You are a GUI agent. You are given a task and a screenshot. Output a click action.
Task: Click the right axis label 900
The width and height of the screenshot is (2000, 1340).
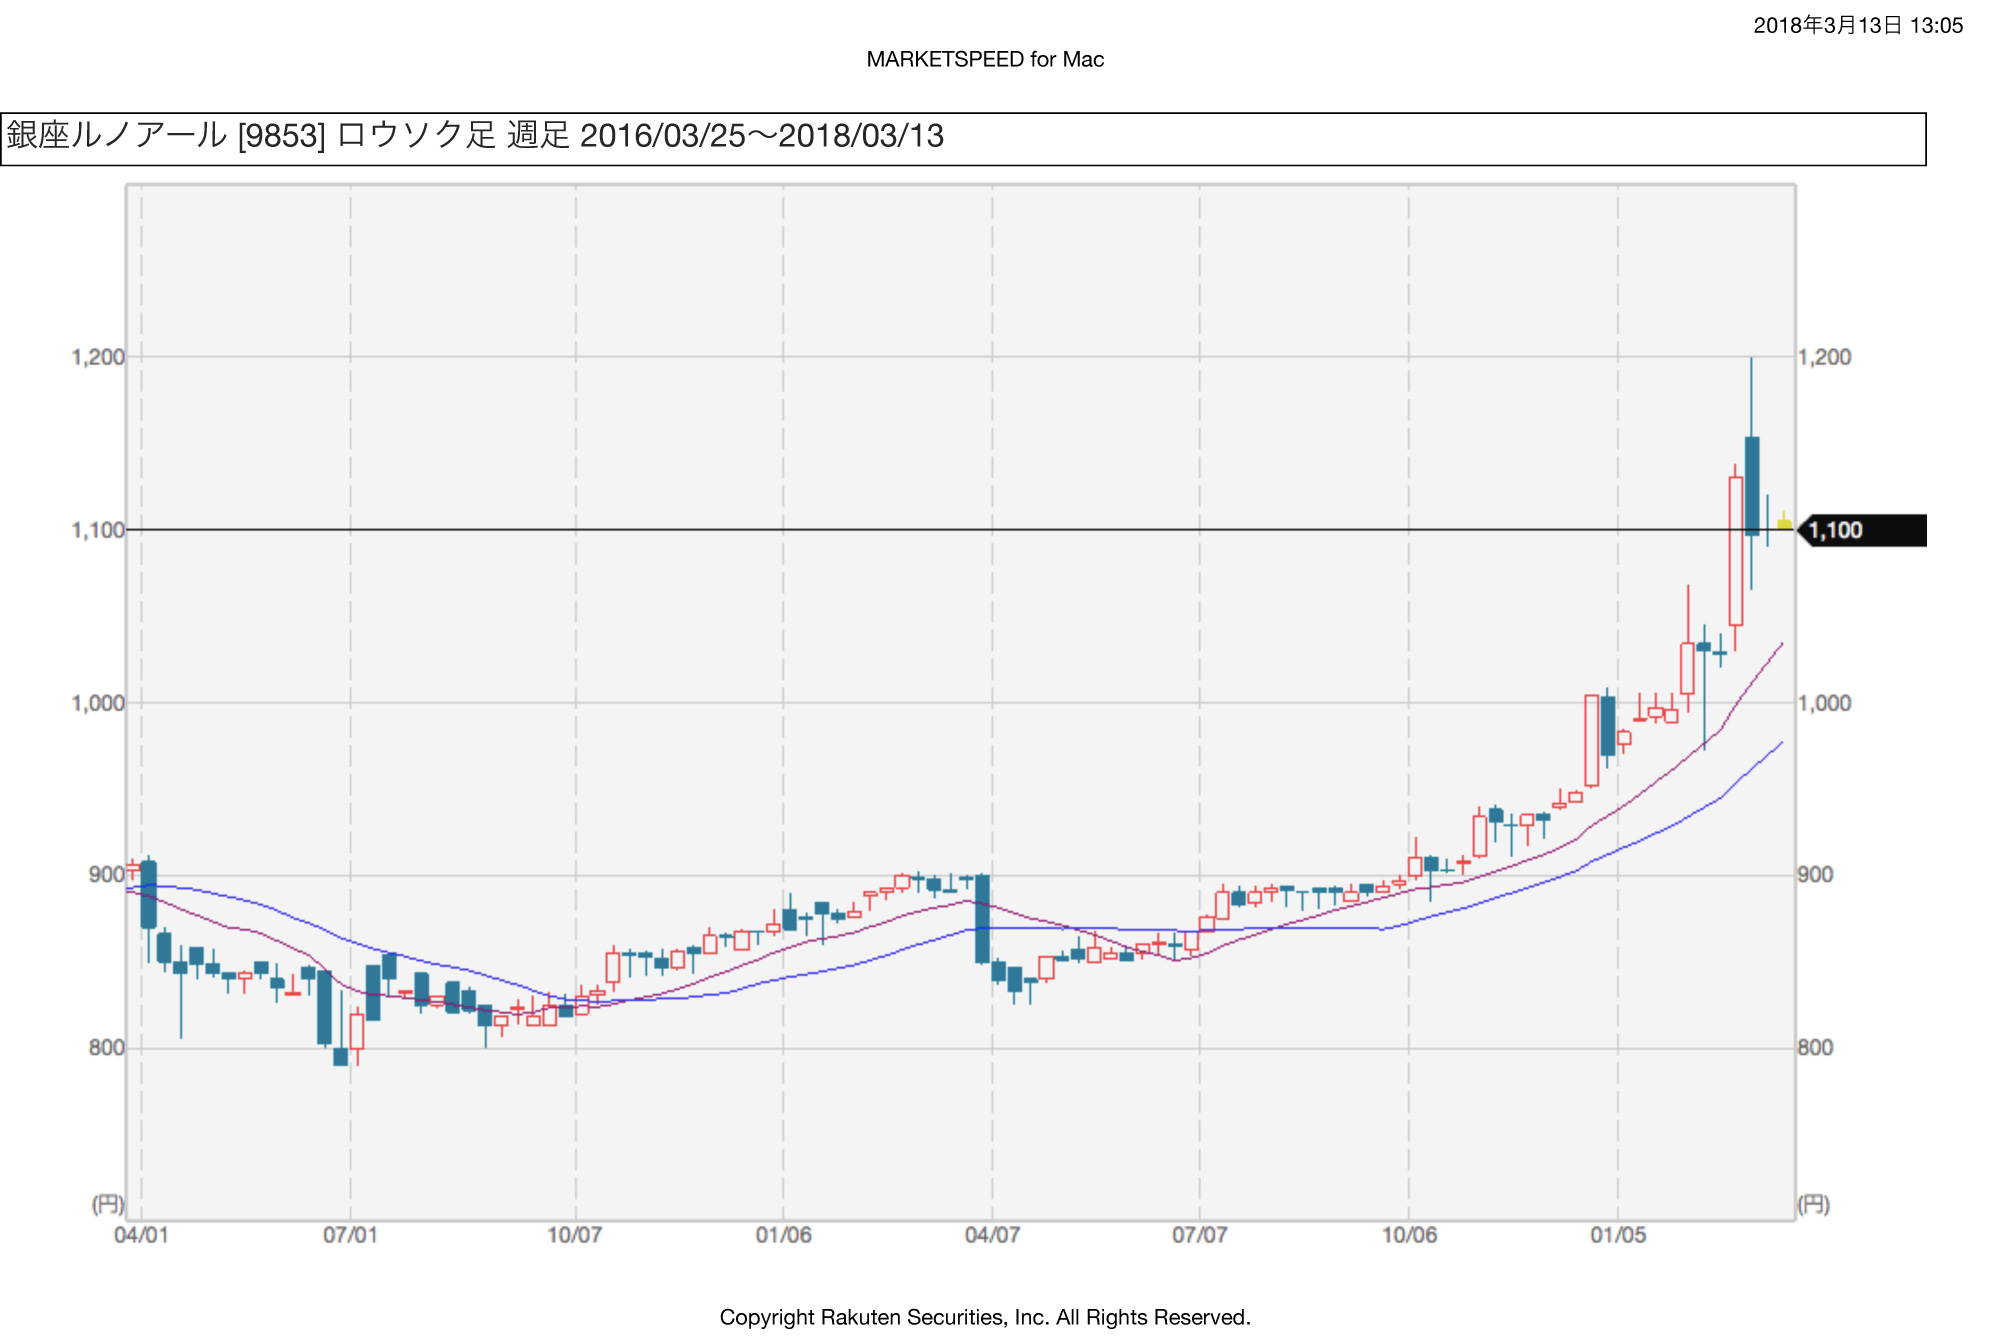(1815, 875)
